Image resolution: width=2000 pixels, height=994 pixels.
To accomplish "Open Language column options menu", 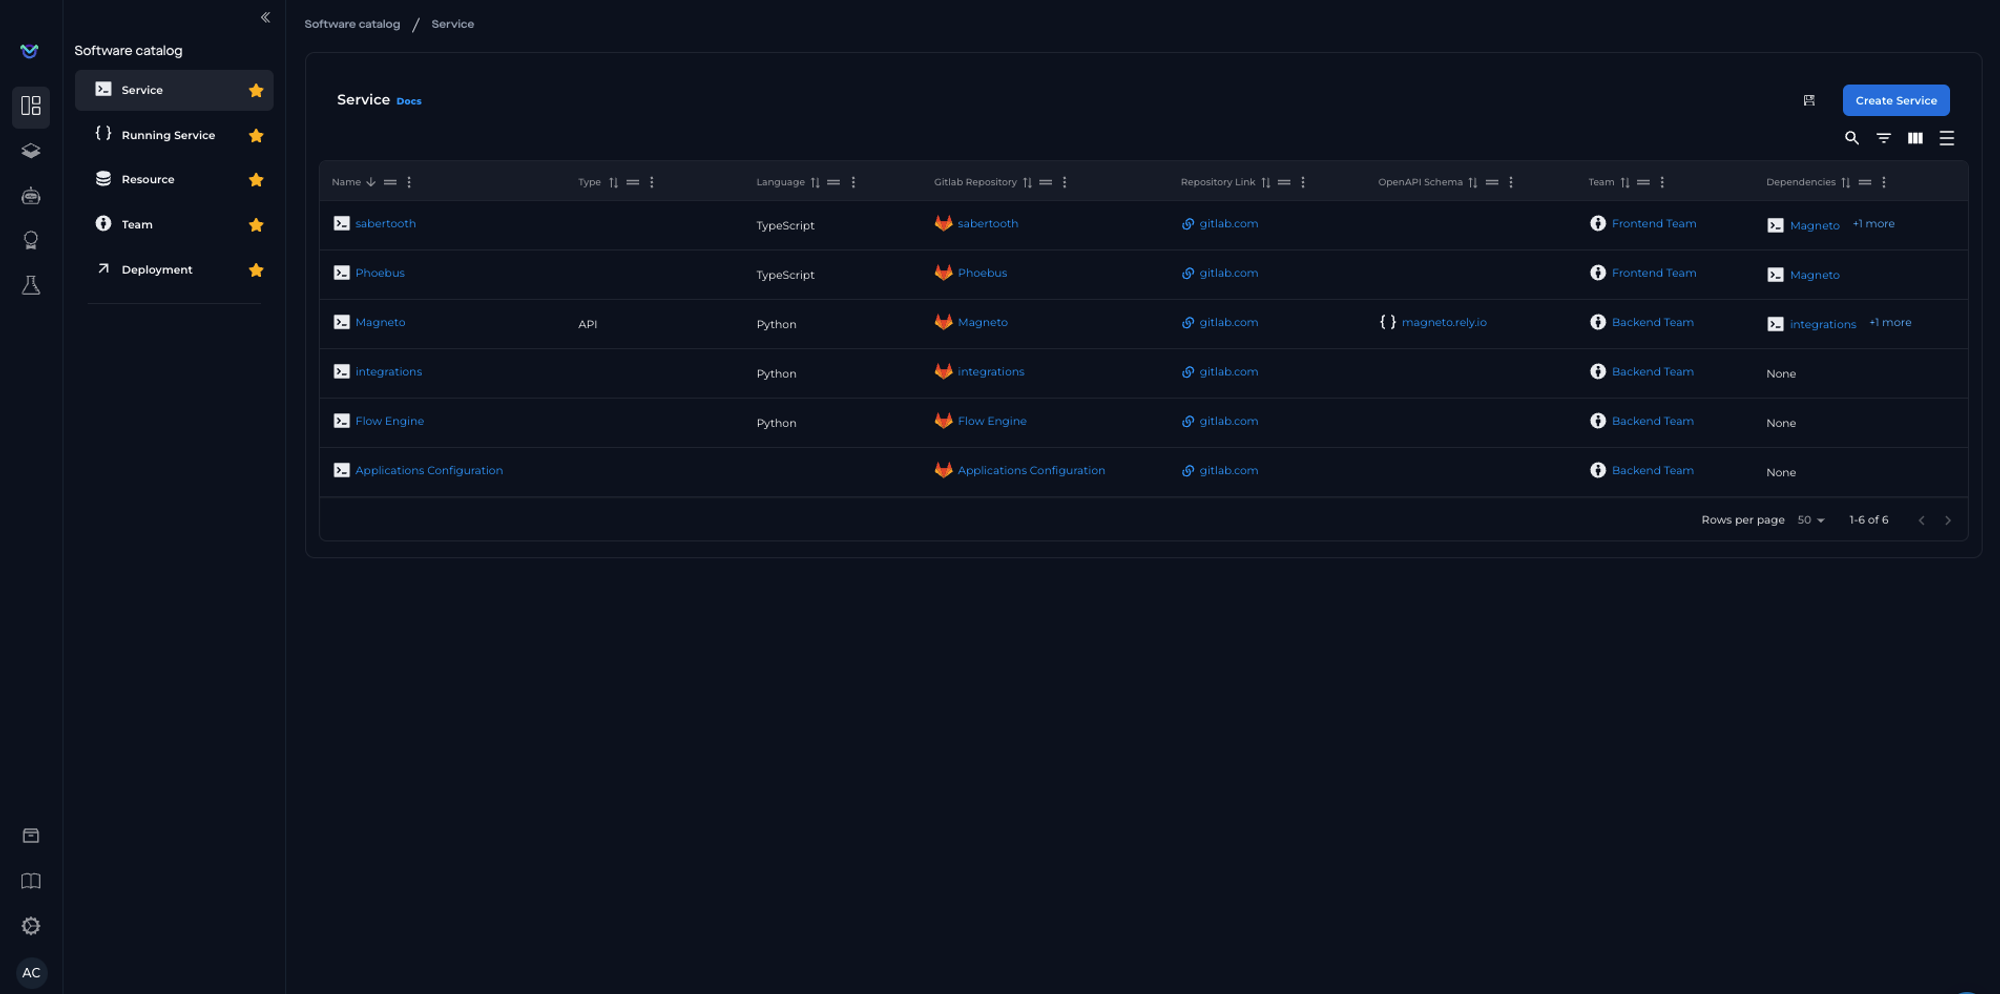I will coord(853,182).
